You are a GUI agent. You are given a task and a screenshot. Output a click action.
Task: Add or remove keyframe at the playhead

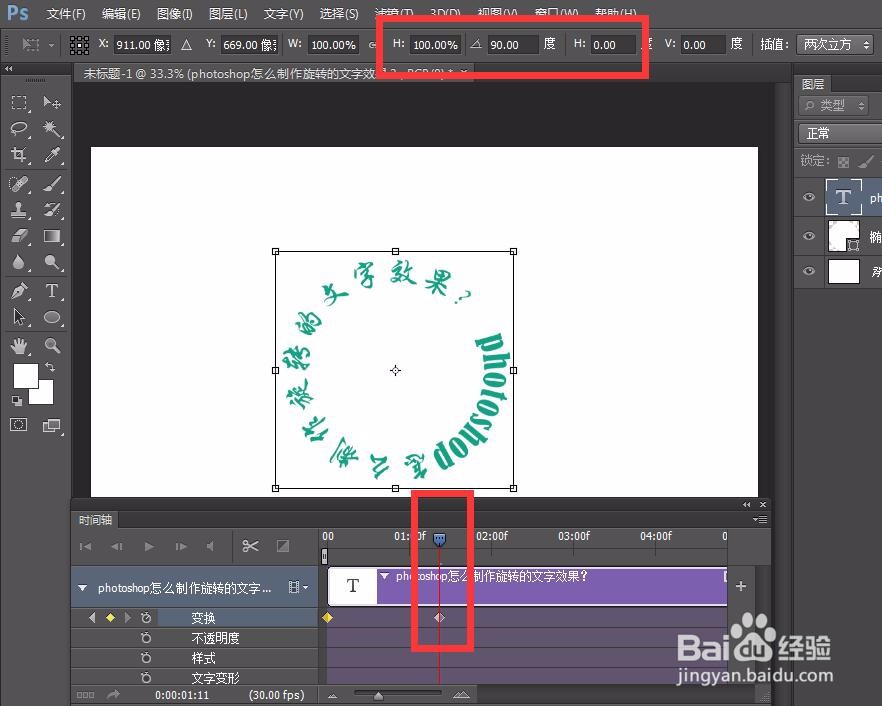[110, 618]
